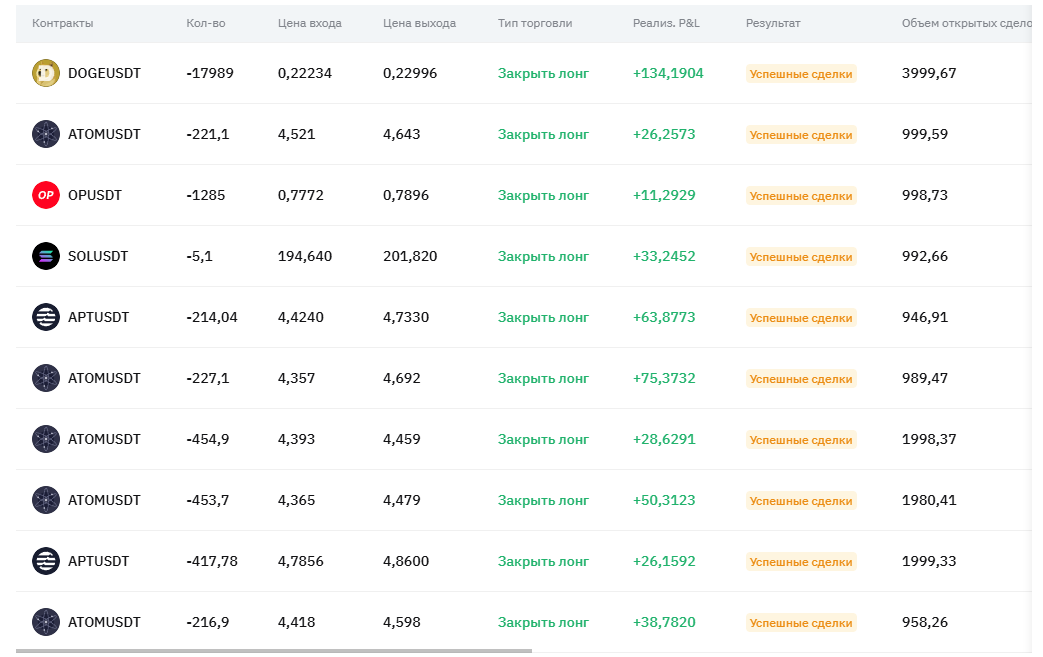Click the Solana icon next to SOLUSDT
1043x657 pixels.
coord(46,256)
